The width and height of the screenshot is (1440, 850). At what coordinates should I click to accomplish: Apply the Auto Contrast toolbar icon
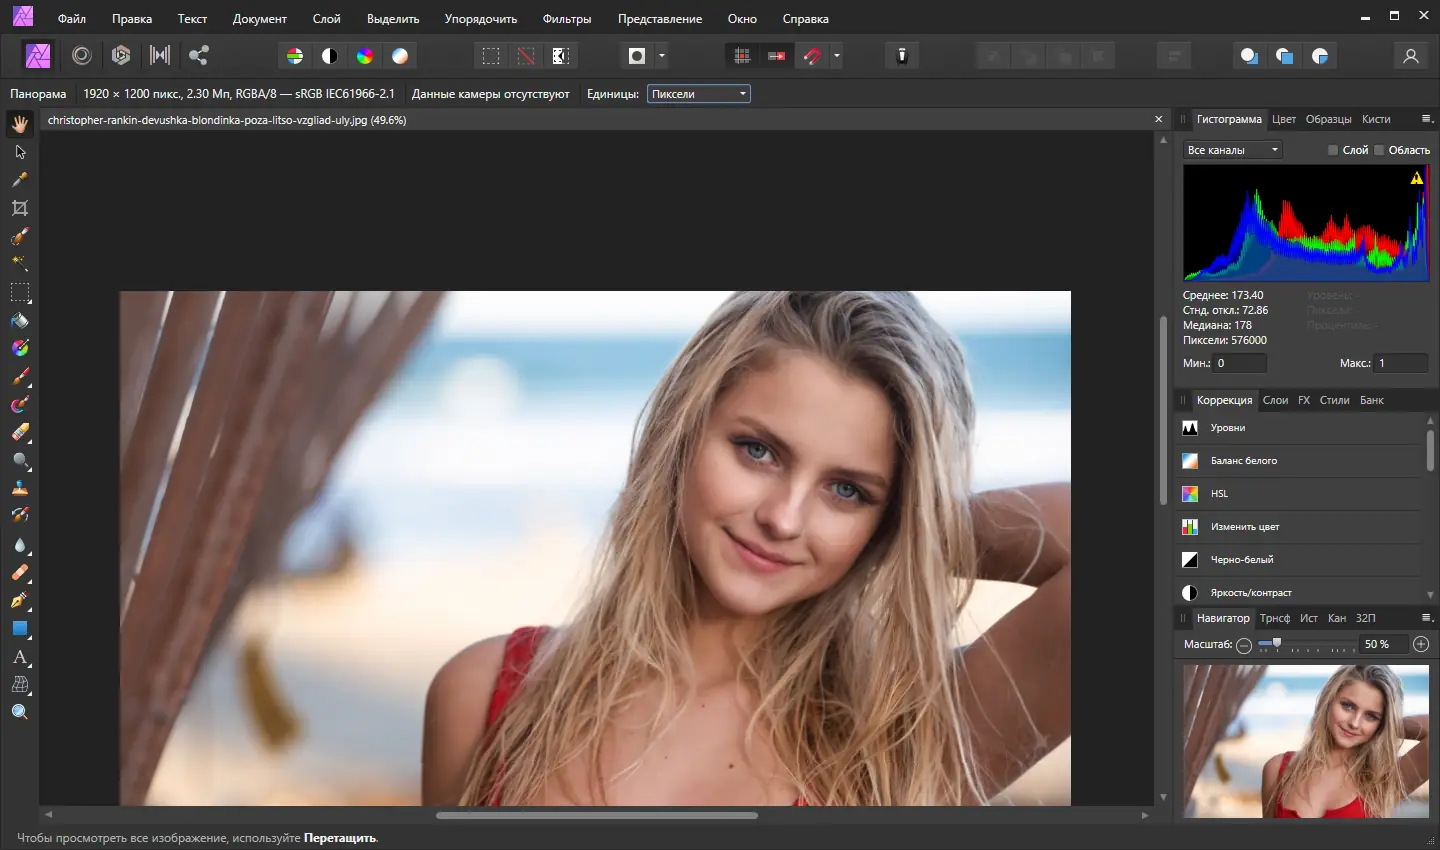[330, 56]
